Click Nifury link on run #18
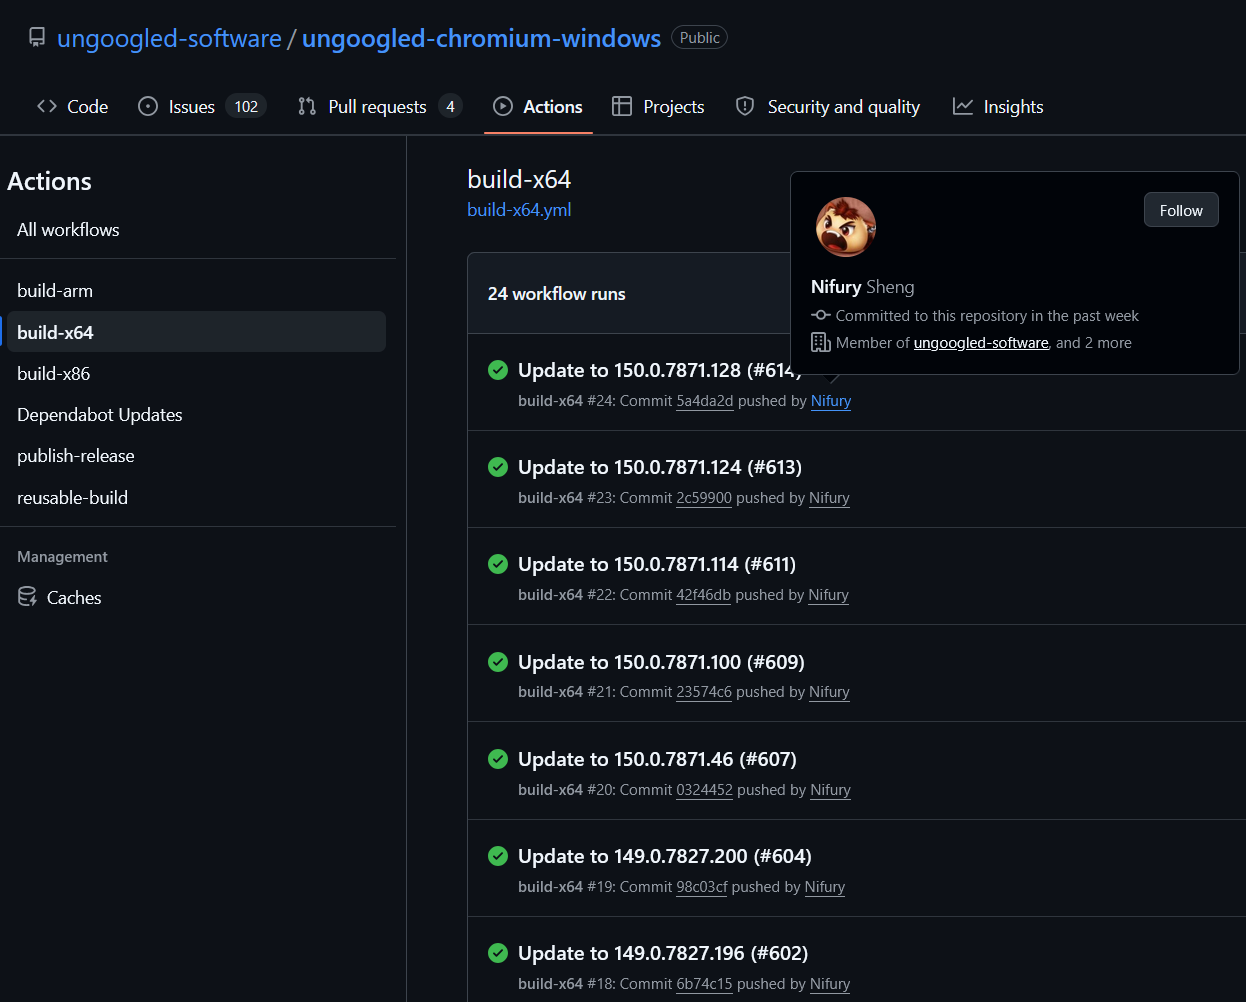 pos(830,984)
